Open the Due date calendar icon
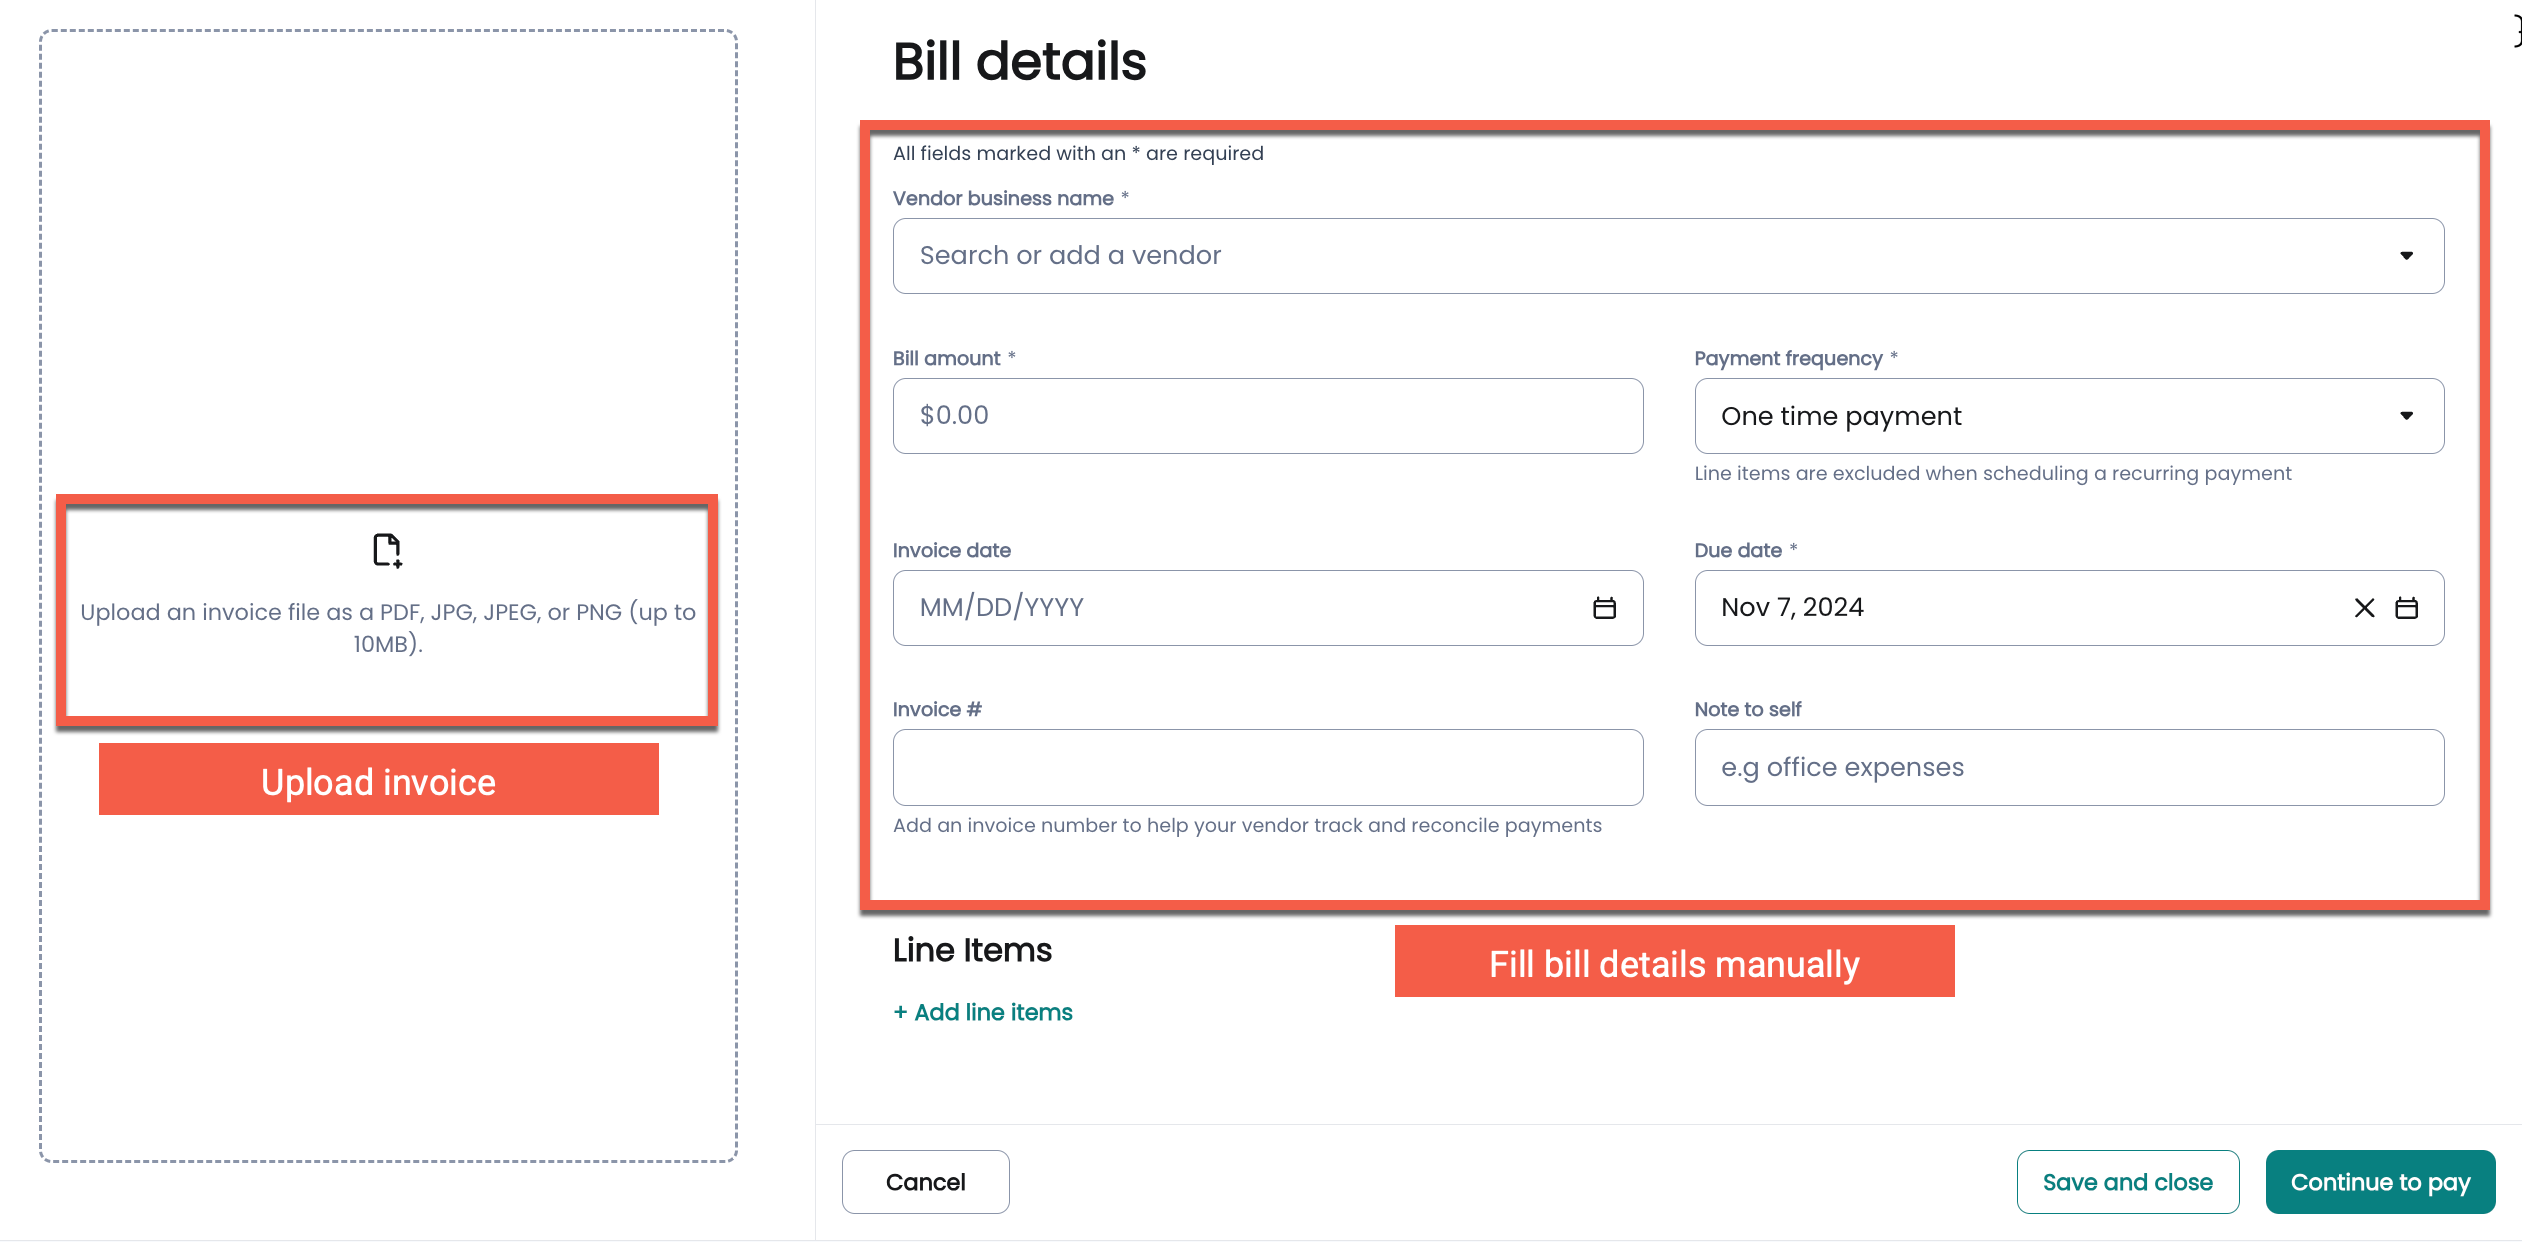This screenshot has width=2522, height=1242. (2407, 608)
